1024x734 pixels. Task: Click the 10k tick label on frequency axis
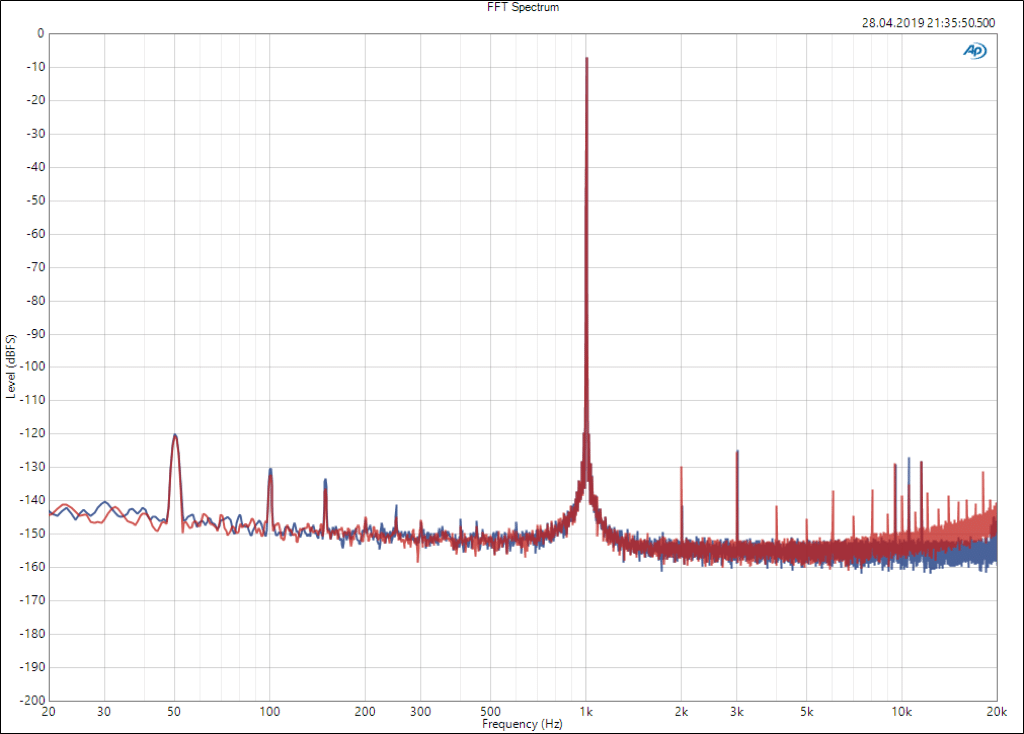pyautogui.click(x=901, y=711)
